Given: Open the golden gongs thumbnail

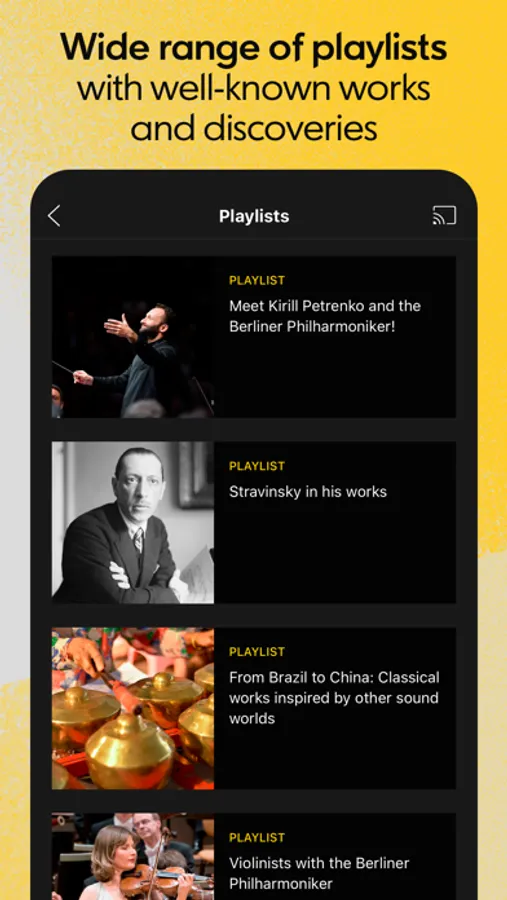Looking at the screenshot, I should point(133,708).
